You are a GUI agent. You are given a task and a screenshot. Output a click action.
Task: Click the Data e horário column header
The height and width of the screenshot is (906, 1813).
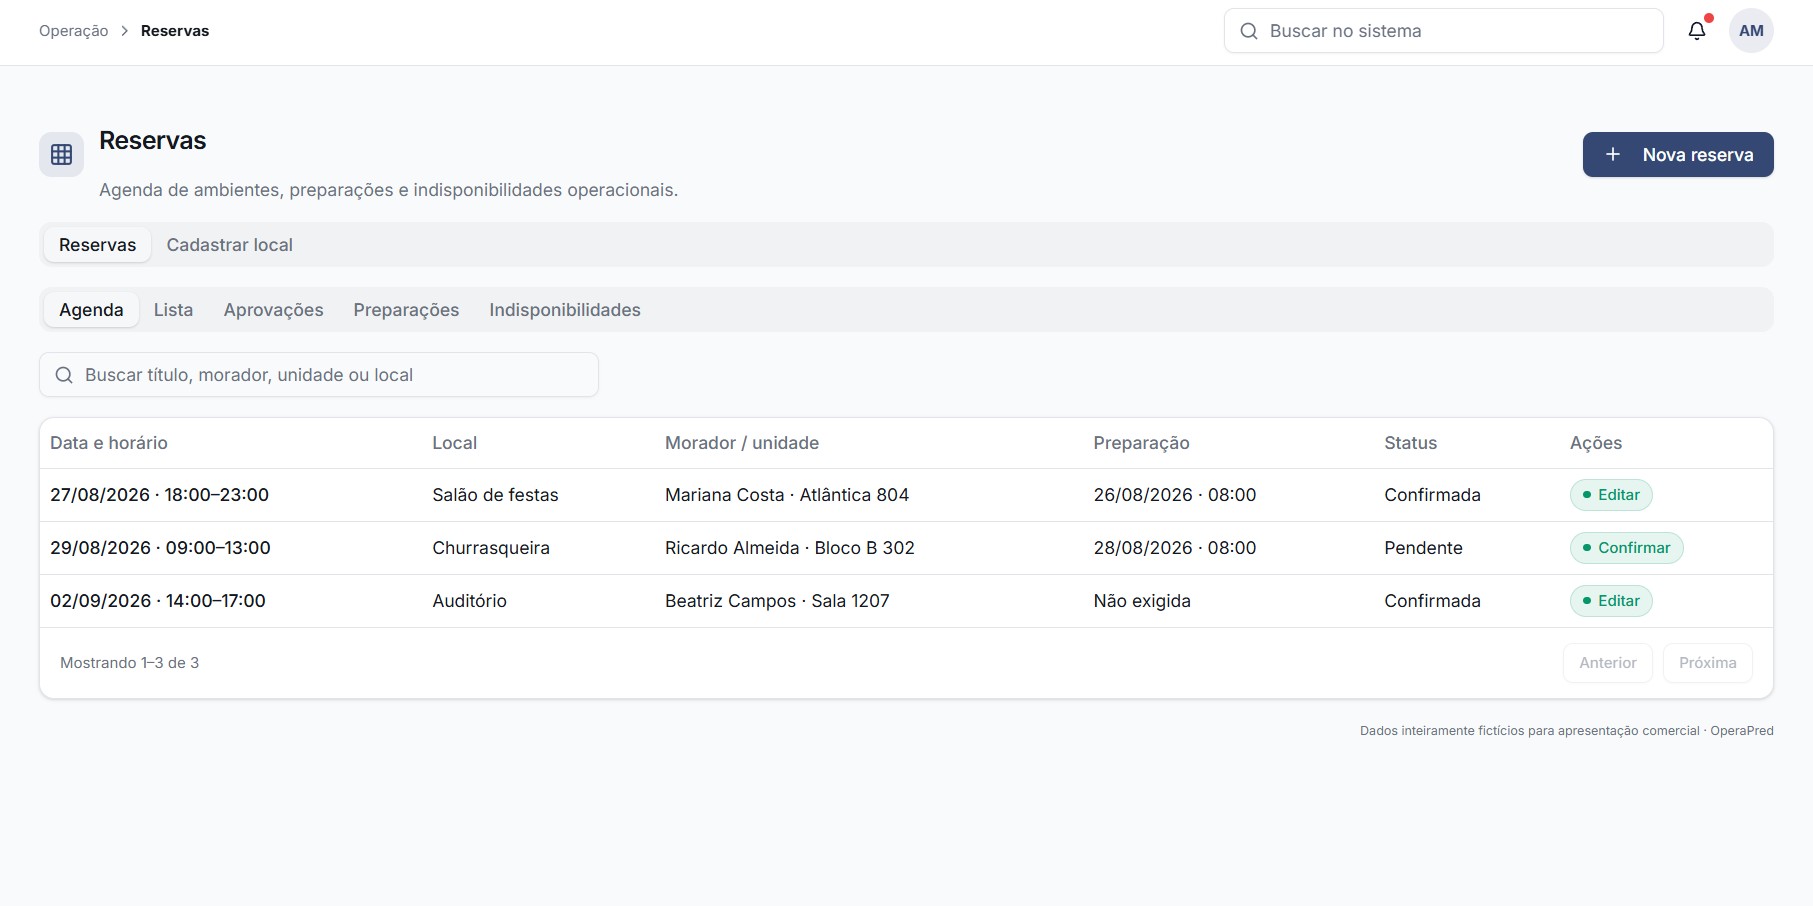[109, 443]
